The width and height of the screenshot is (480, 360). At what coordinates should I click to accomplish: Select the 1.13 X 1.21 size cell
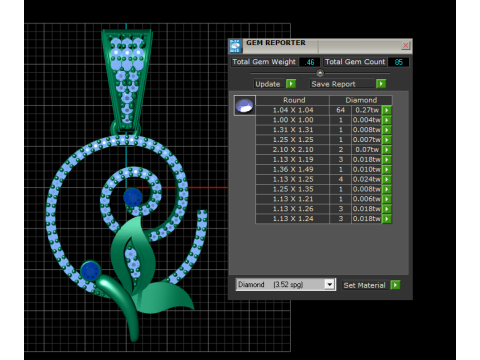[x=293, y=199]
